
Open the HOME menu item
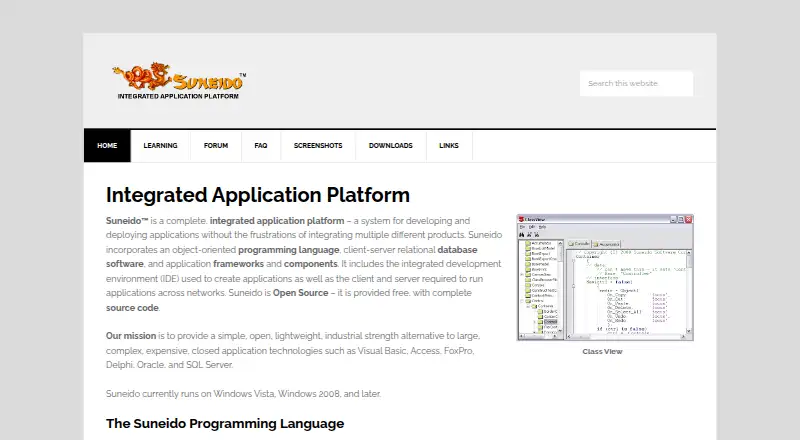click(x=107, y=146)
